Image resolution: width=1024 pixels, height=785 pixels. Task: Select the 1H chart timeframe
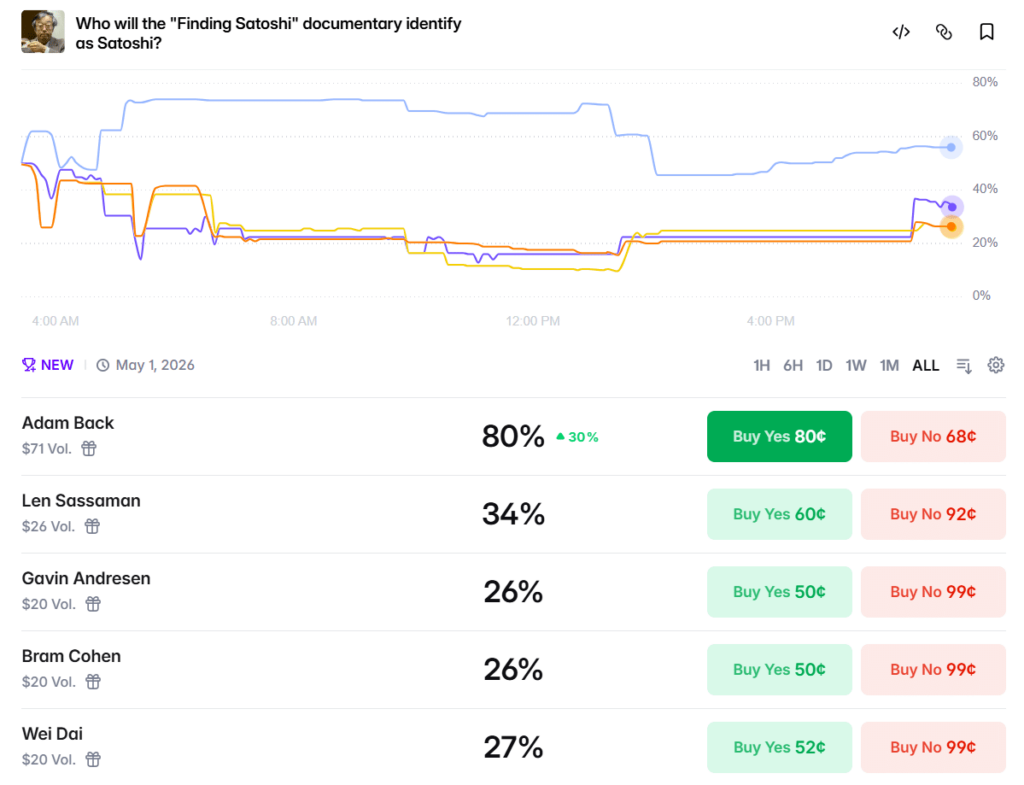pyautogui.click(x=762, y=365)
